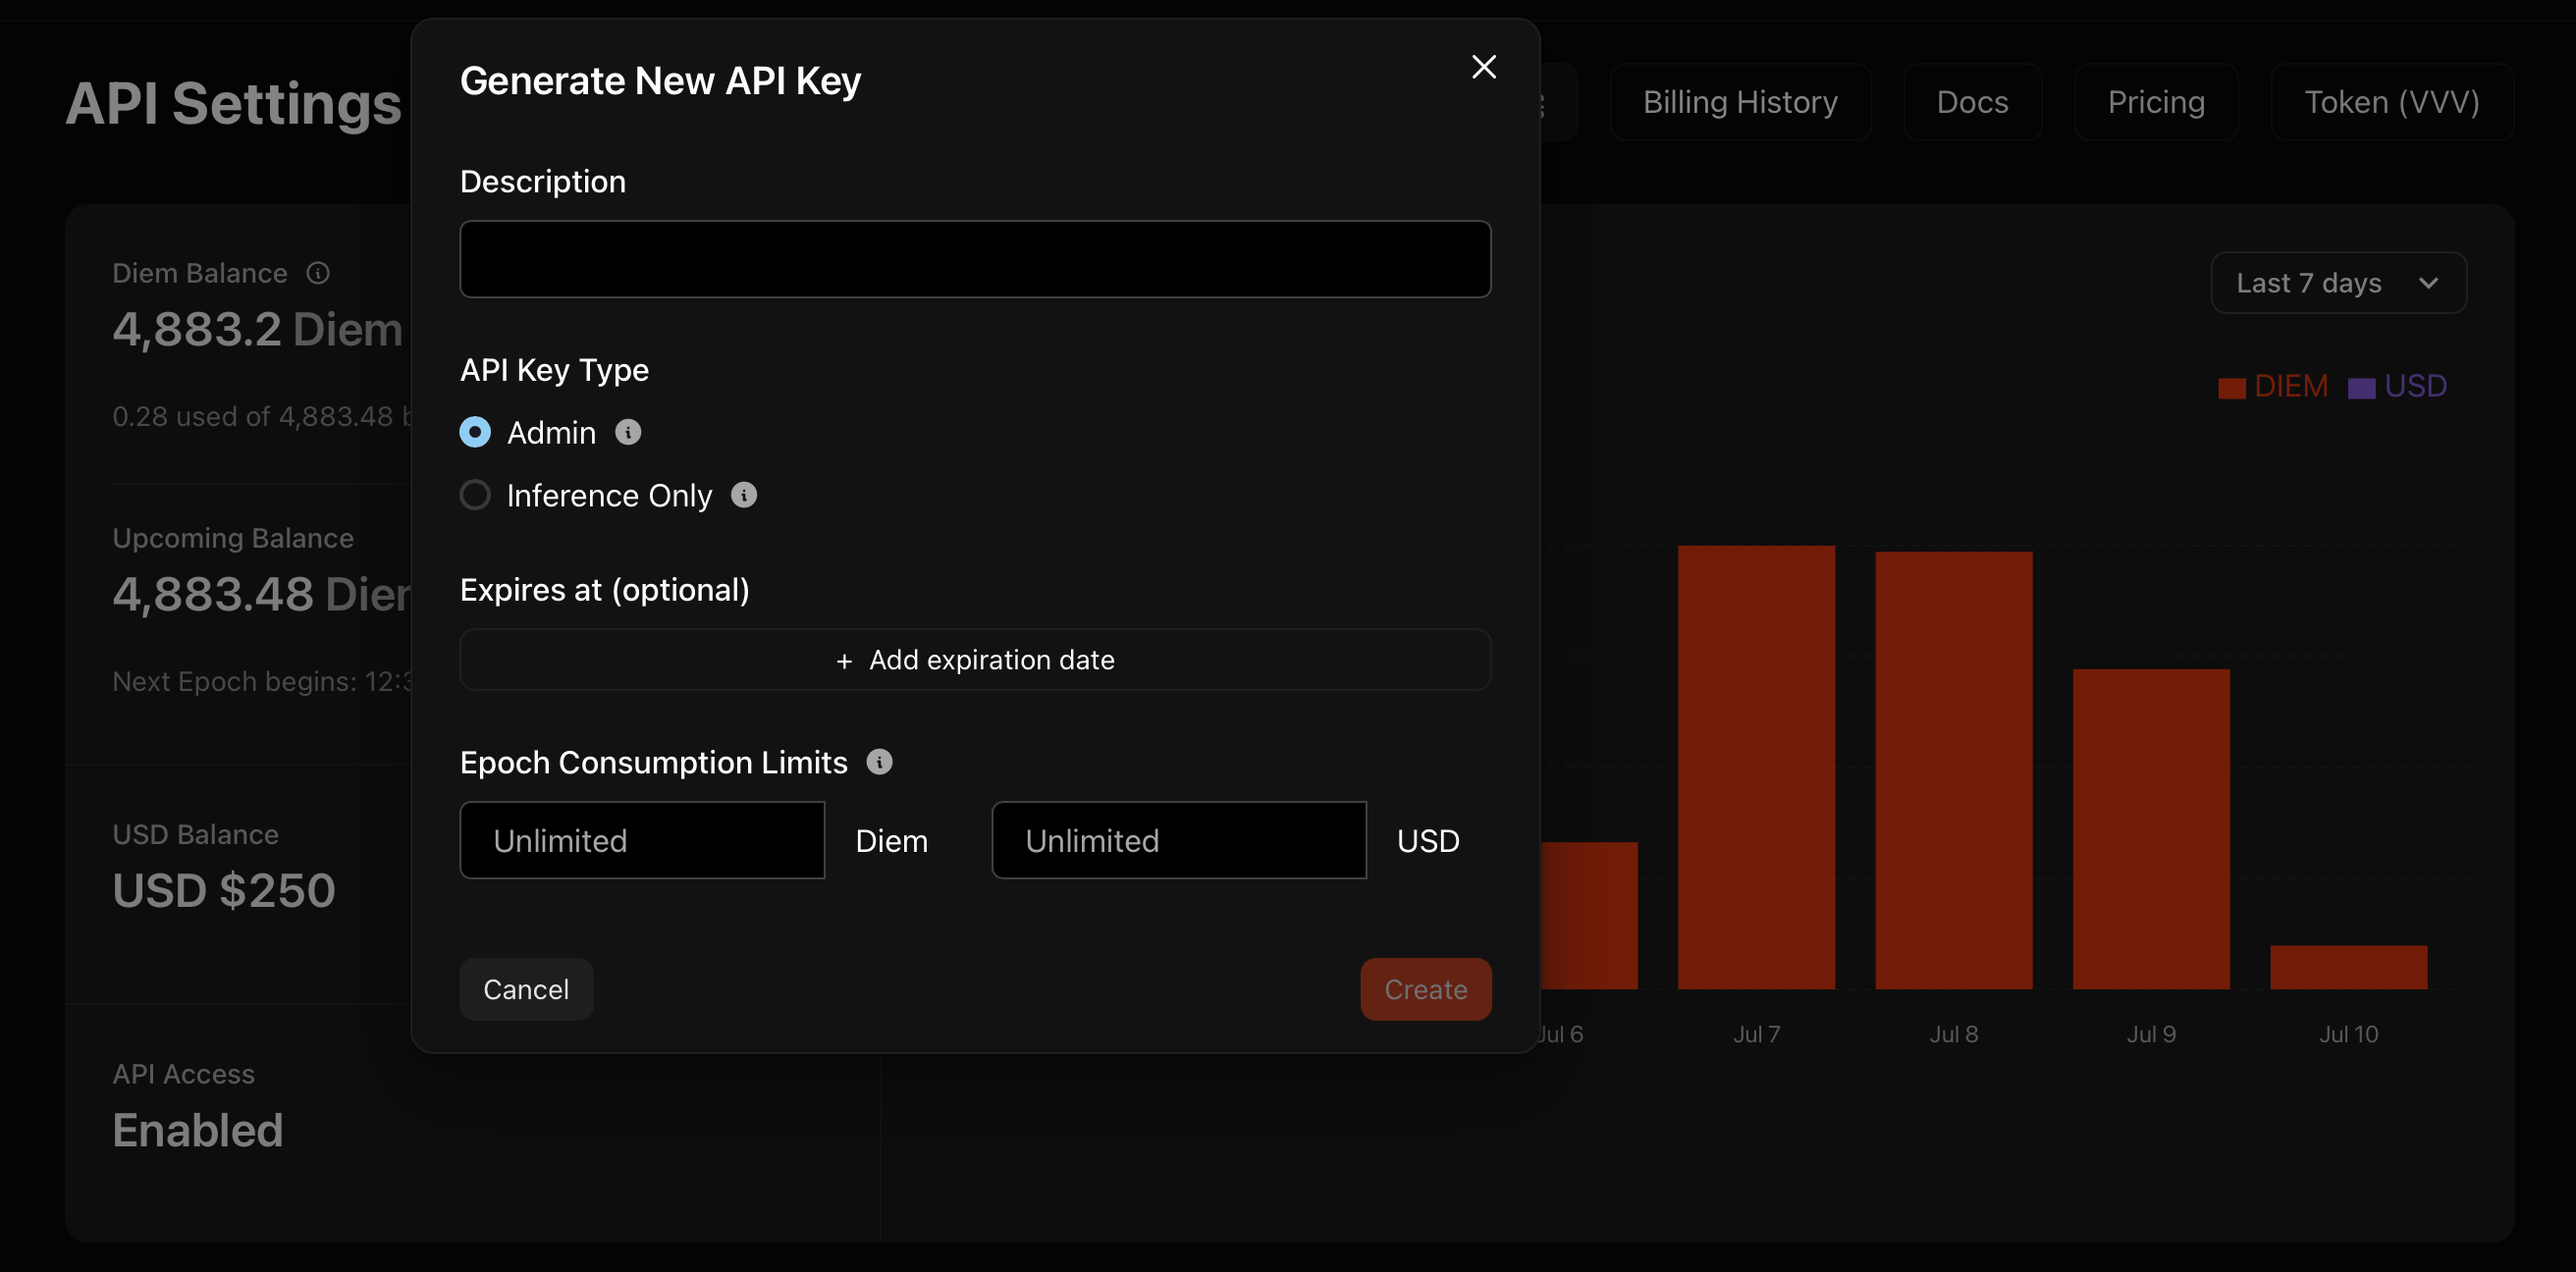Click the Create button
This screenshot has width=2576, height=1272.
tap(1425, 989)
